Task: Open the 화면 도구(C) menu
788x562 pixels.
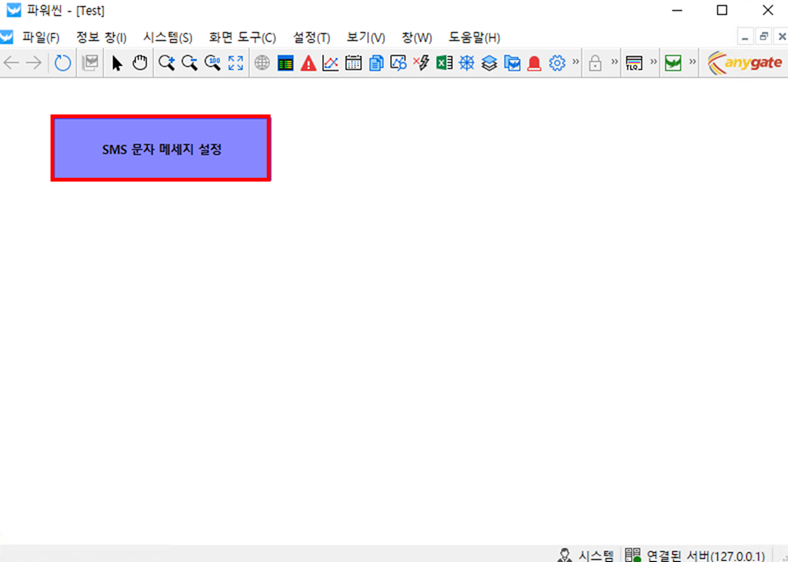Action: (243, 38)
